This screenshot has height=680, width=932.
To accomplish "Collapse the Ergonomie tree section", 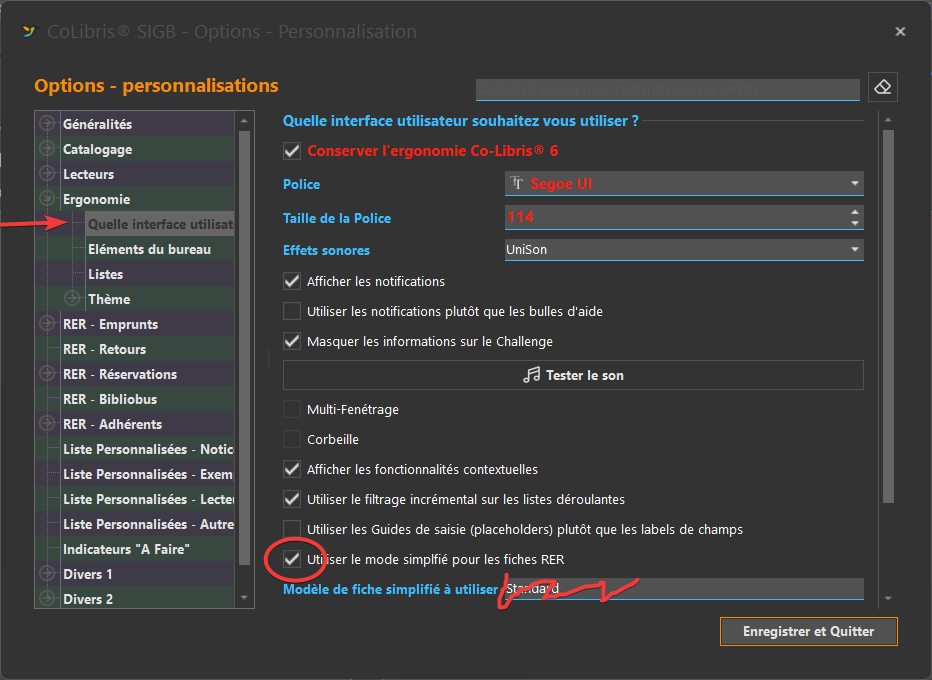I will (x=46, y=199).
